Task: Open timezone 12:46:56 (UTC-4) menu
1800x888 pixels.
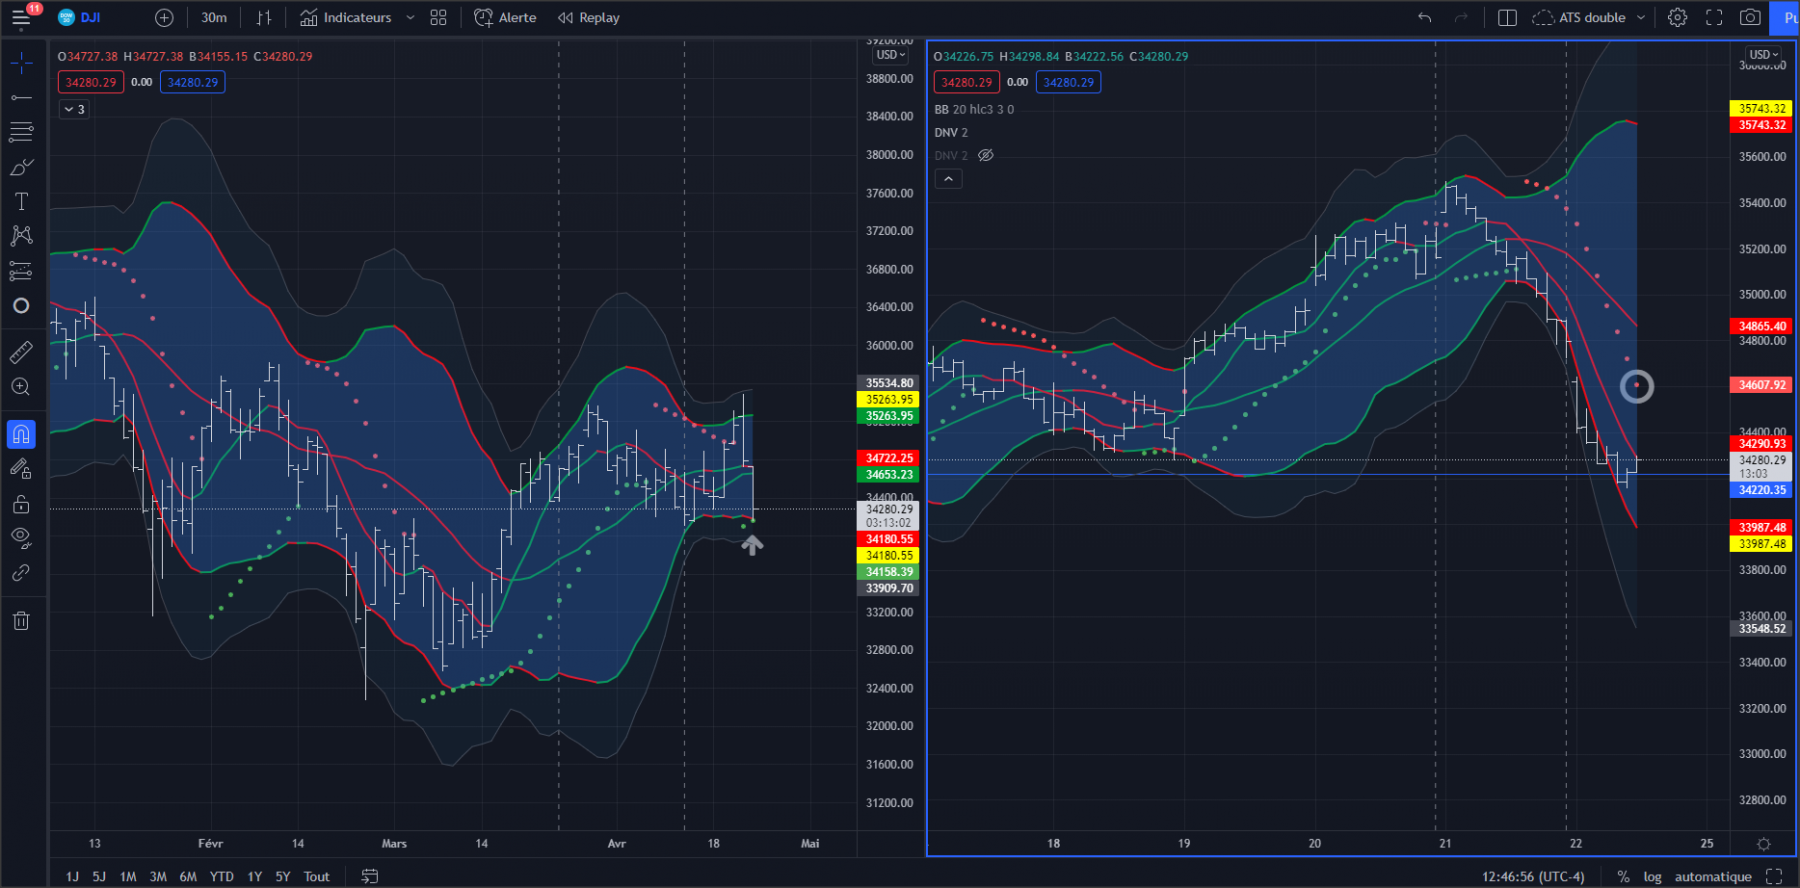Action: click(1533, 877)
